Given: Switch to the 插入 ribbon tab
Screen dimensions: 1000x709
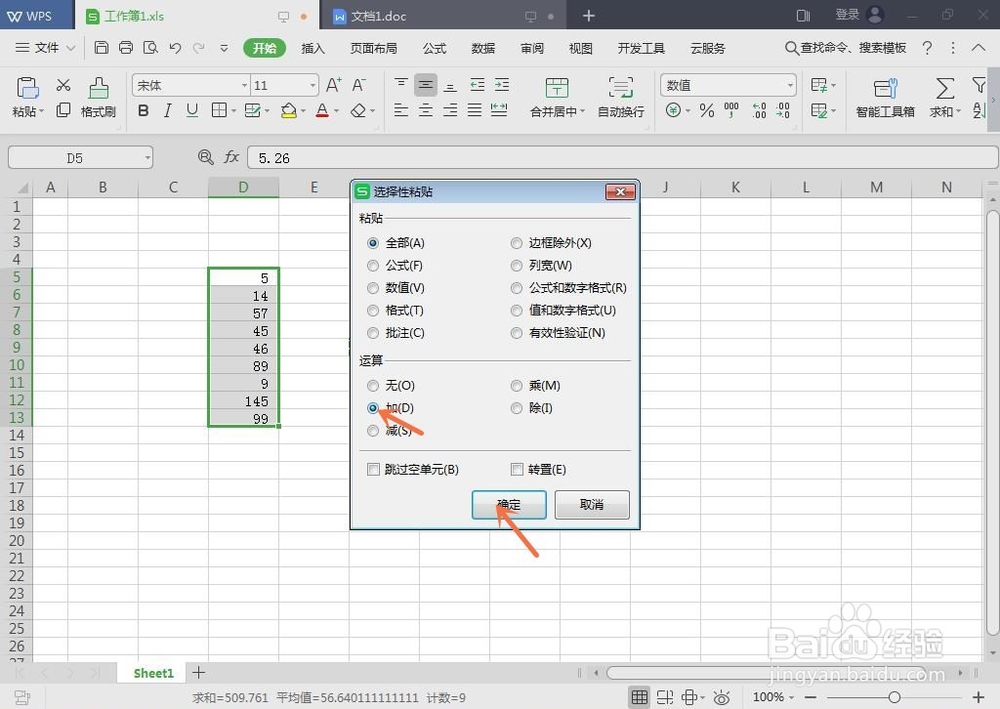Looking at the screenshot, I should pyautogui.click(x=310, y=47).
